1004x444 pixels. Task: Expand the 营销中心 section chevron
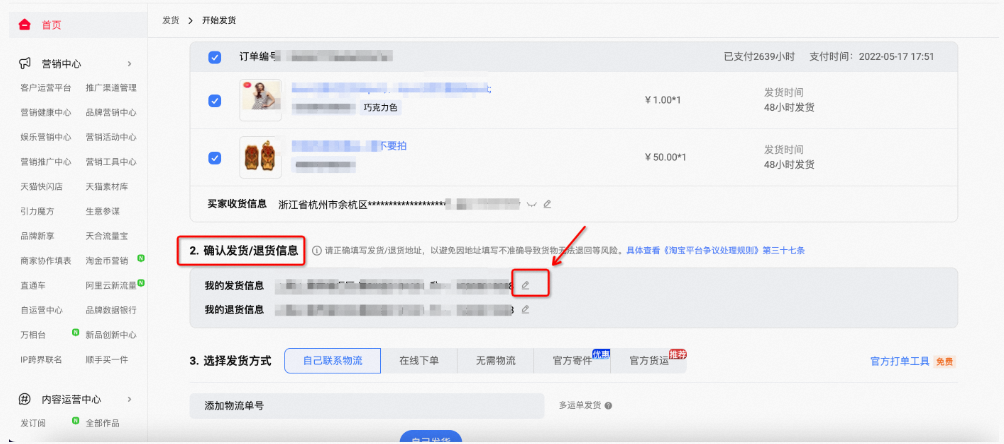129,63
